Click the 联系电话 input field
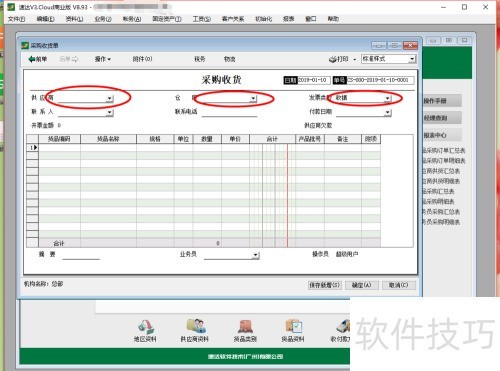This screenshot has height=371, width=500. point(229,112)
